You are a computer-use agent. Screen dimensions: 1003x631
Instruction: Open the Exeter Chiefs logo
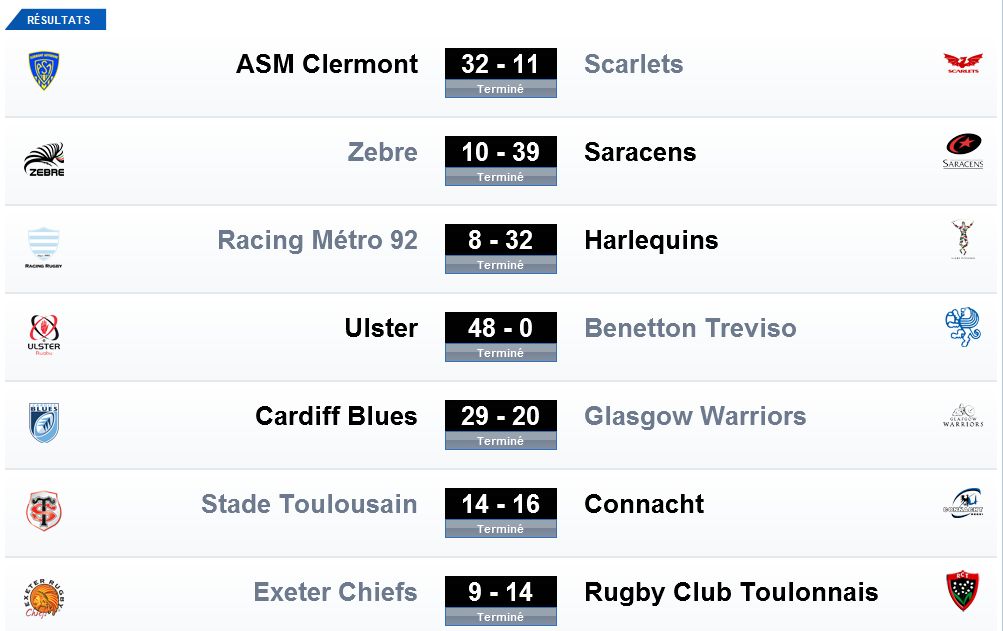pyautogui.click(x=43, y=598)
